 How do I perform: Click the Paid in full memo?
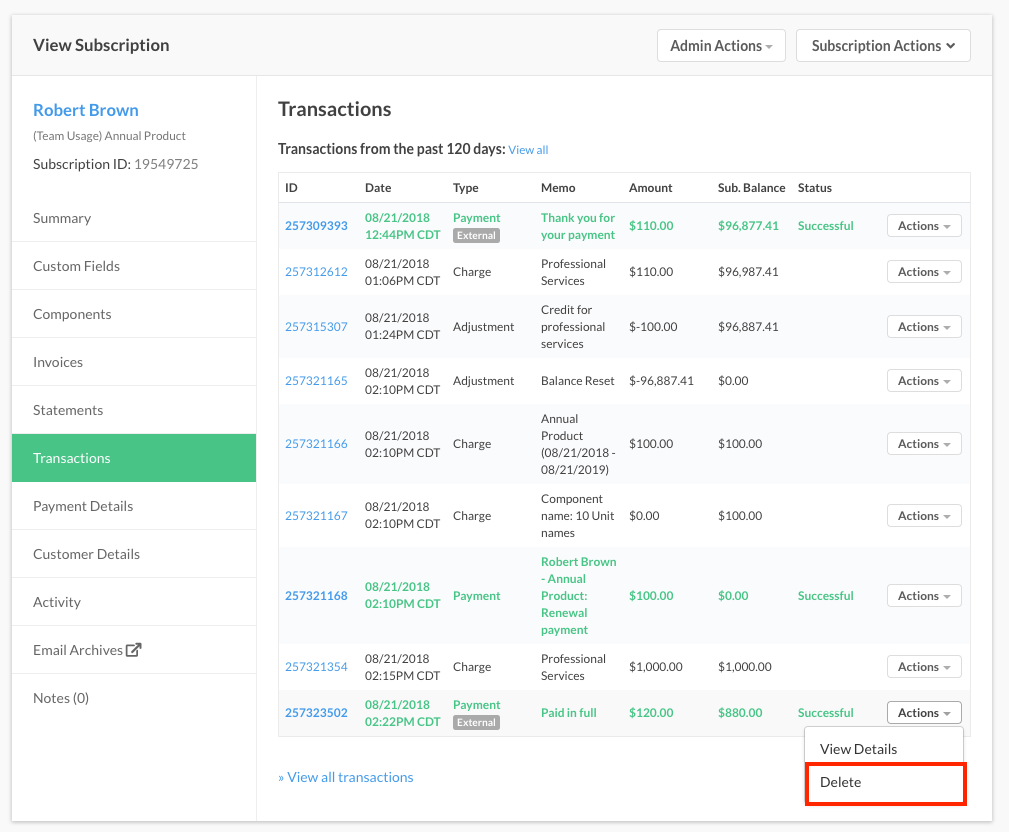coord(569,713)
